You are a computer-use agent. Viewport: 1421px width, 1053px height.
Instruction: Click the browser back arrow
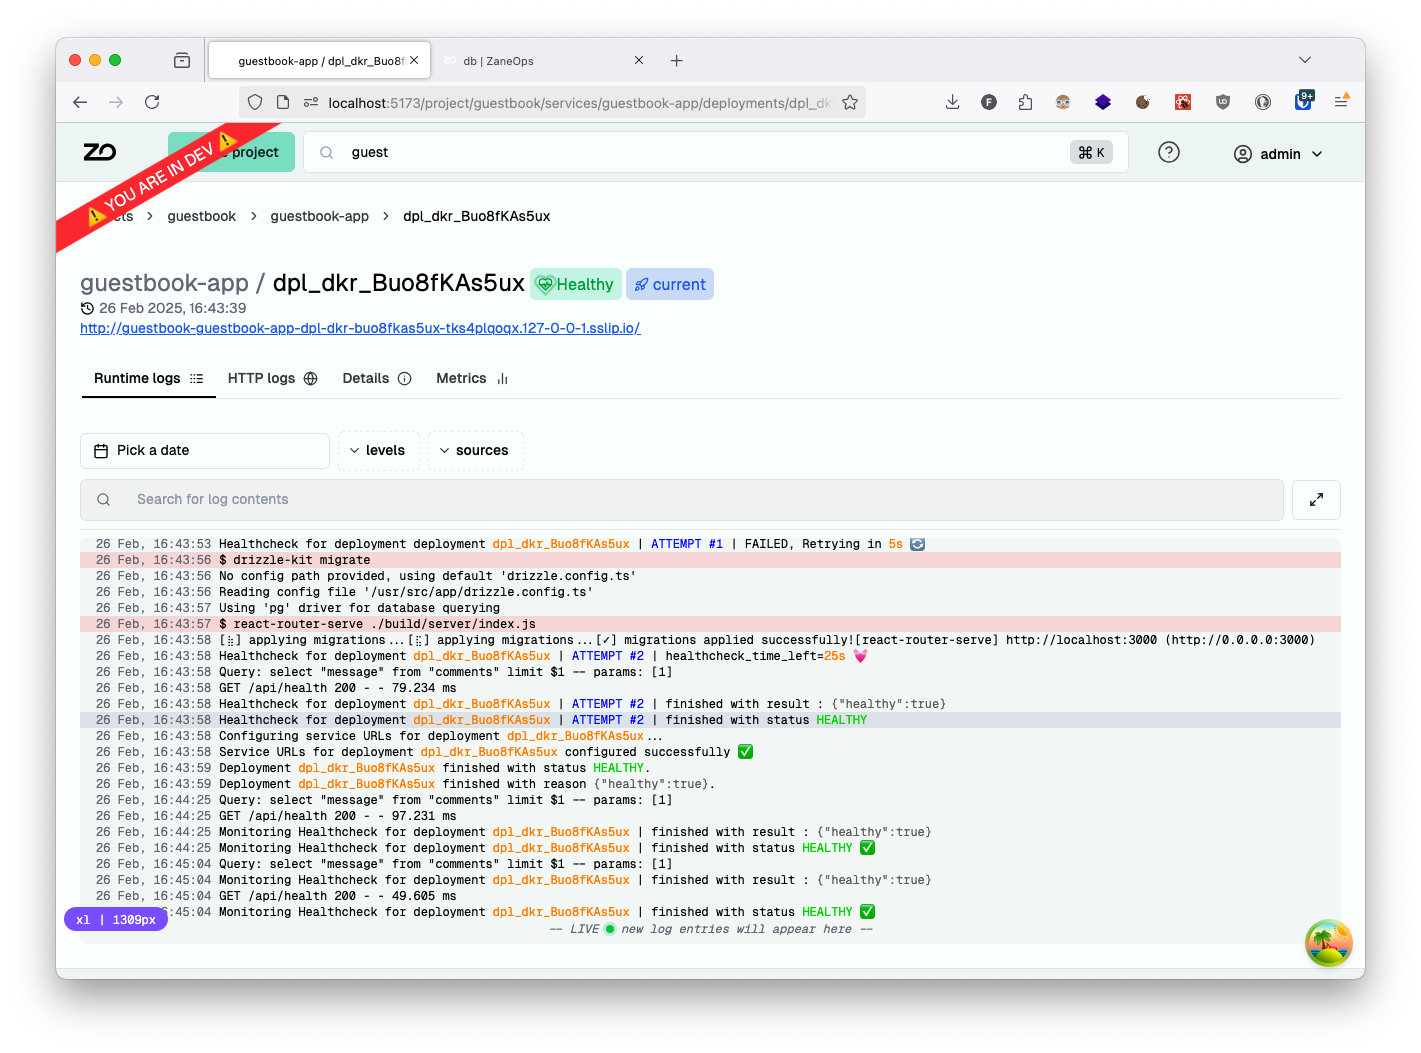coord(81,102)
